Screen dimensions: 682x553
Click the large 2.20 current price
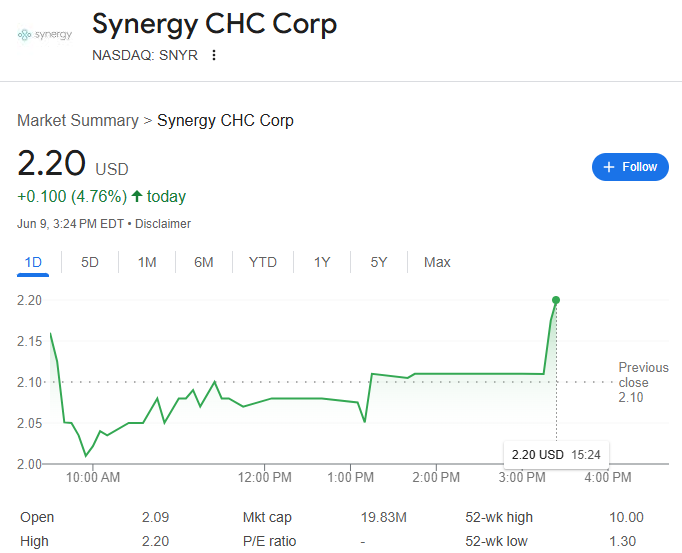[51, 163]
